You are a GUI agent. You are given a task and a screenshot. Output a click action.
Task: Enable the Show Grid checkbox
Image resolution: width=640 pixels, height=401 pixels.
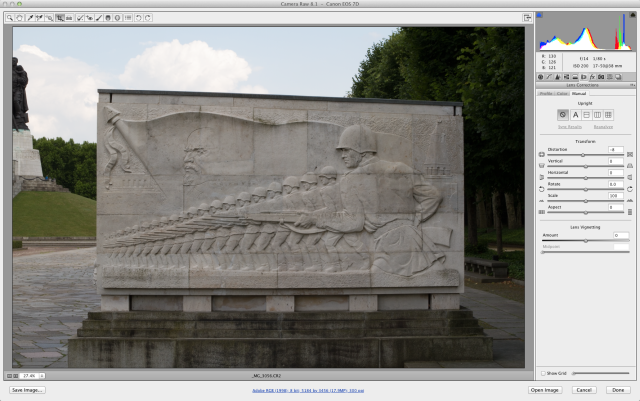[543, 373]
